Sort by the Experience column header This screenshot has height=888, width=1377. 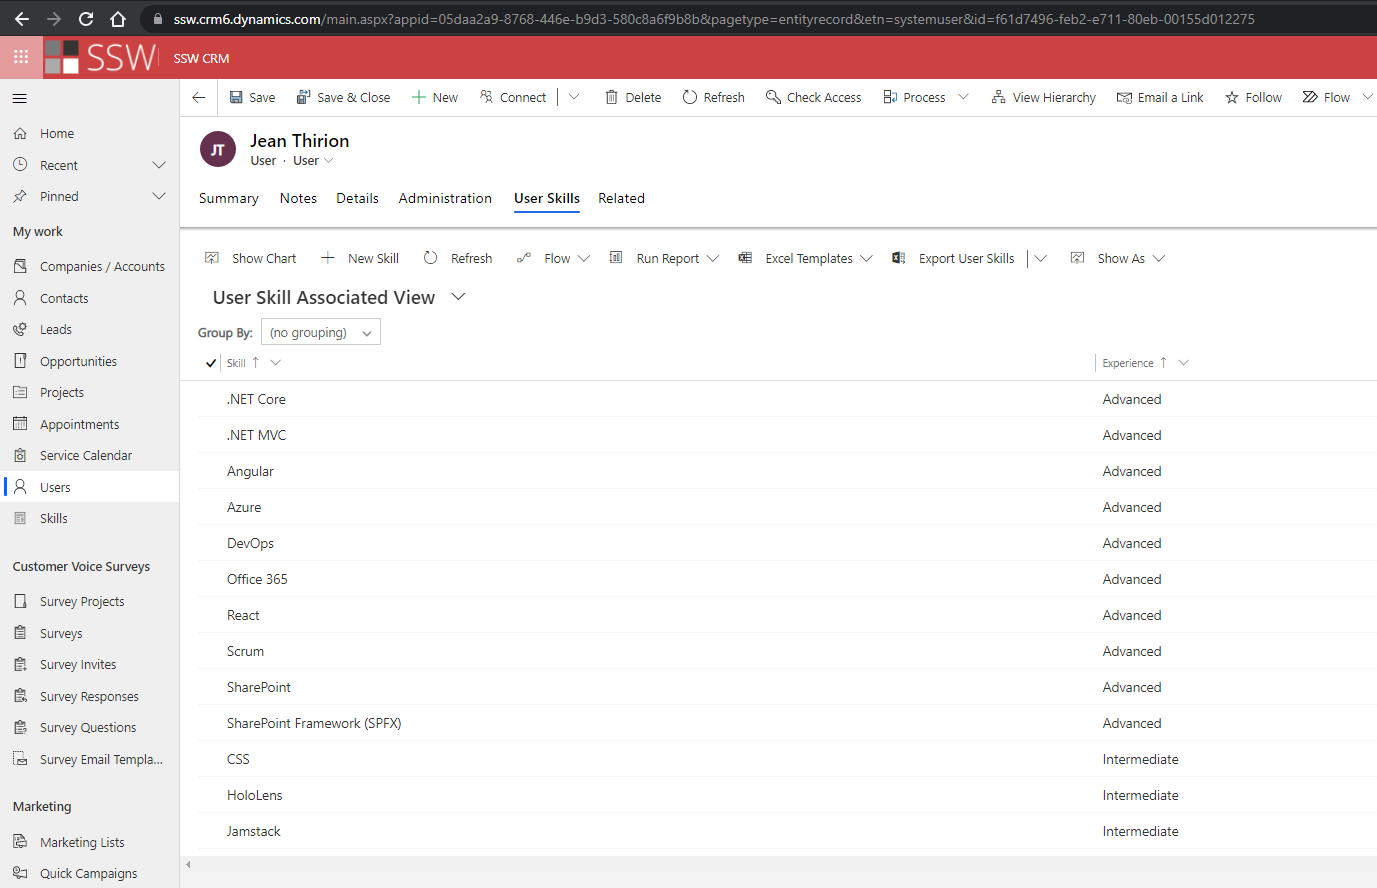coord(1128,363)
